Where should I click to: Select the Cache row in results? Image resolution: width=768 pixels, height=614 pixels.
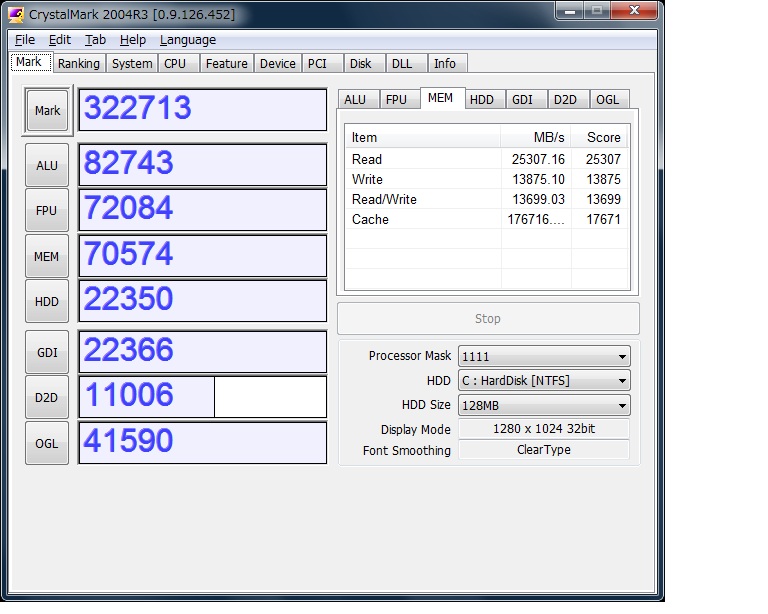[x=487, y=219]
